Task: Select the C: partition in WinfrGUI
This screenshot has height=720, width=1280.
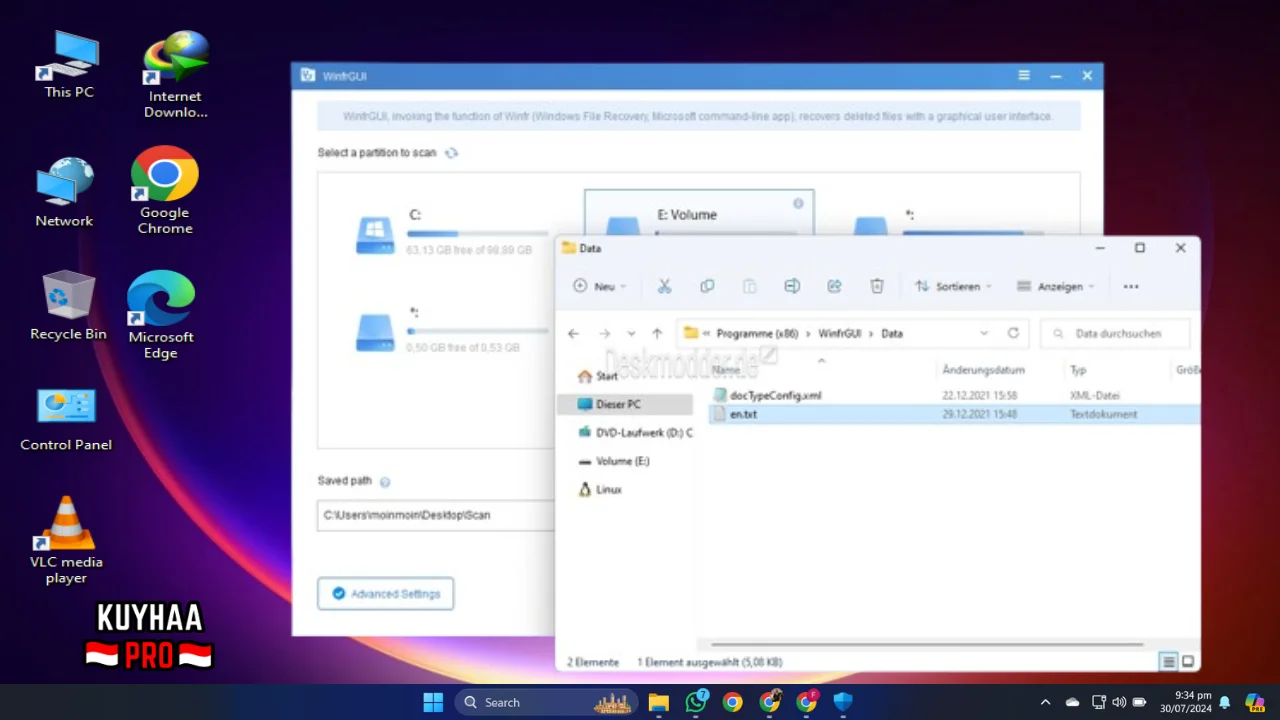Action: click(450, 234)
